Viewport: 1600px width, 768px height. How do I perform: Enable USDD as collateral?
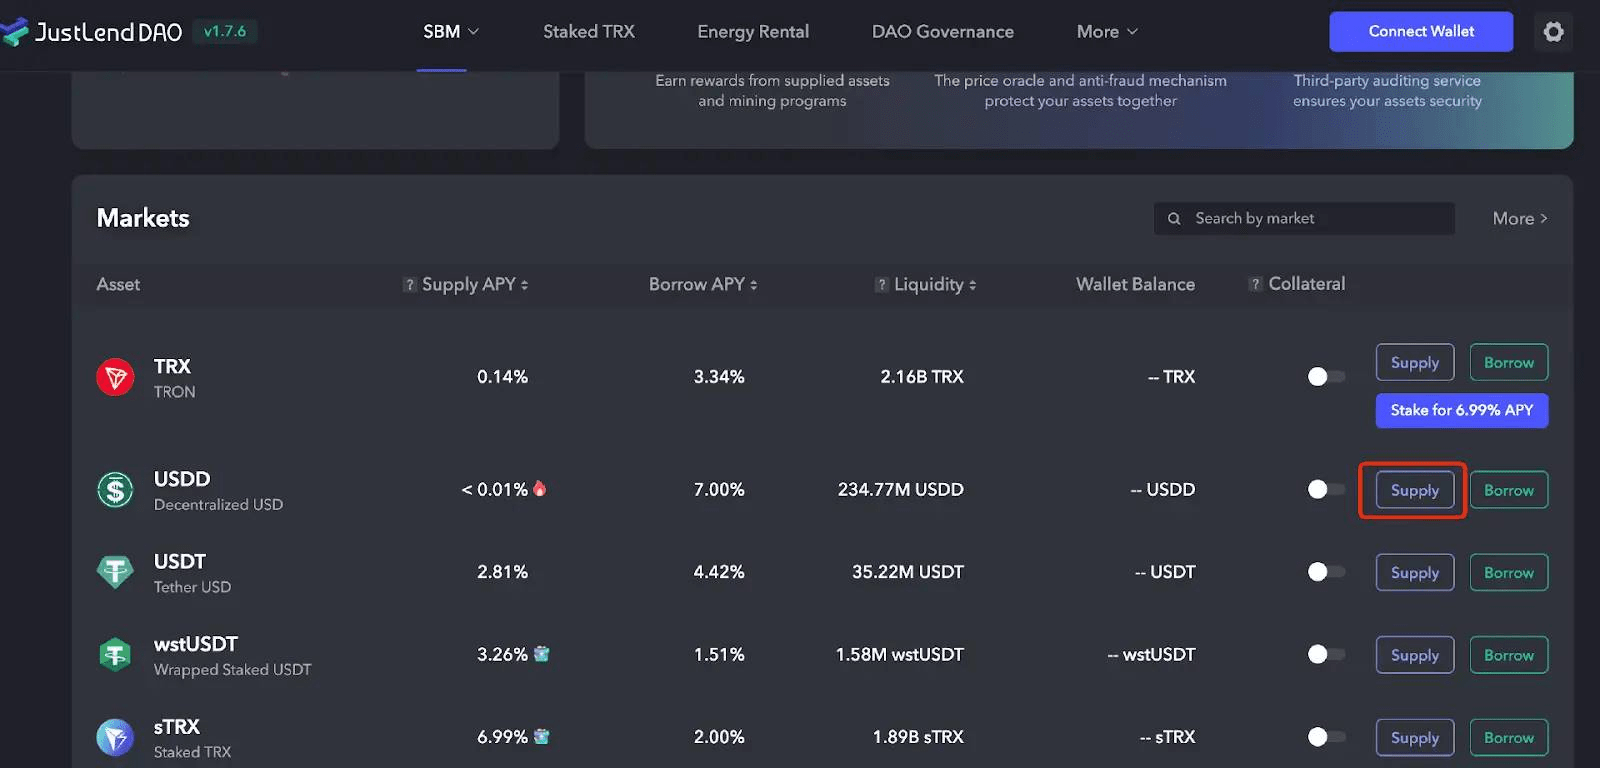pos(1326,490)
